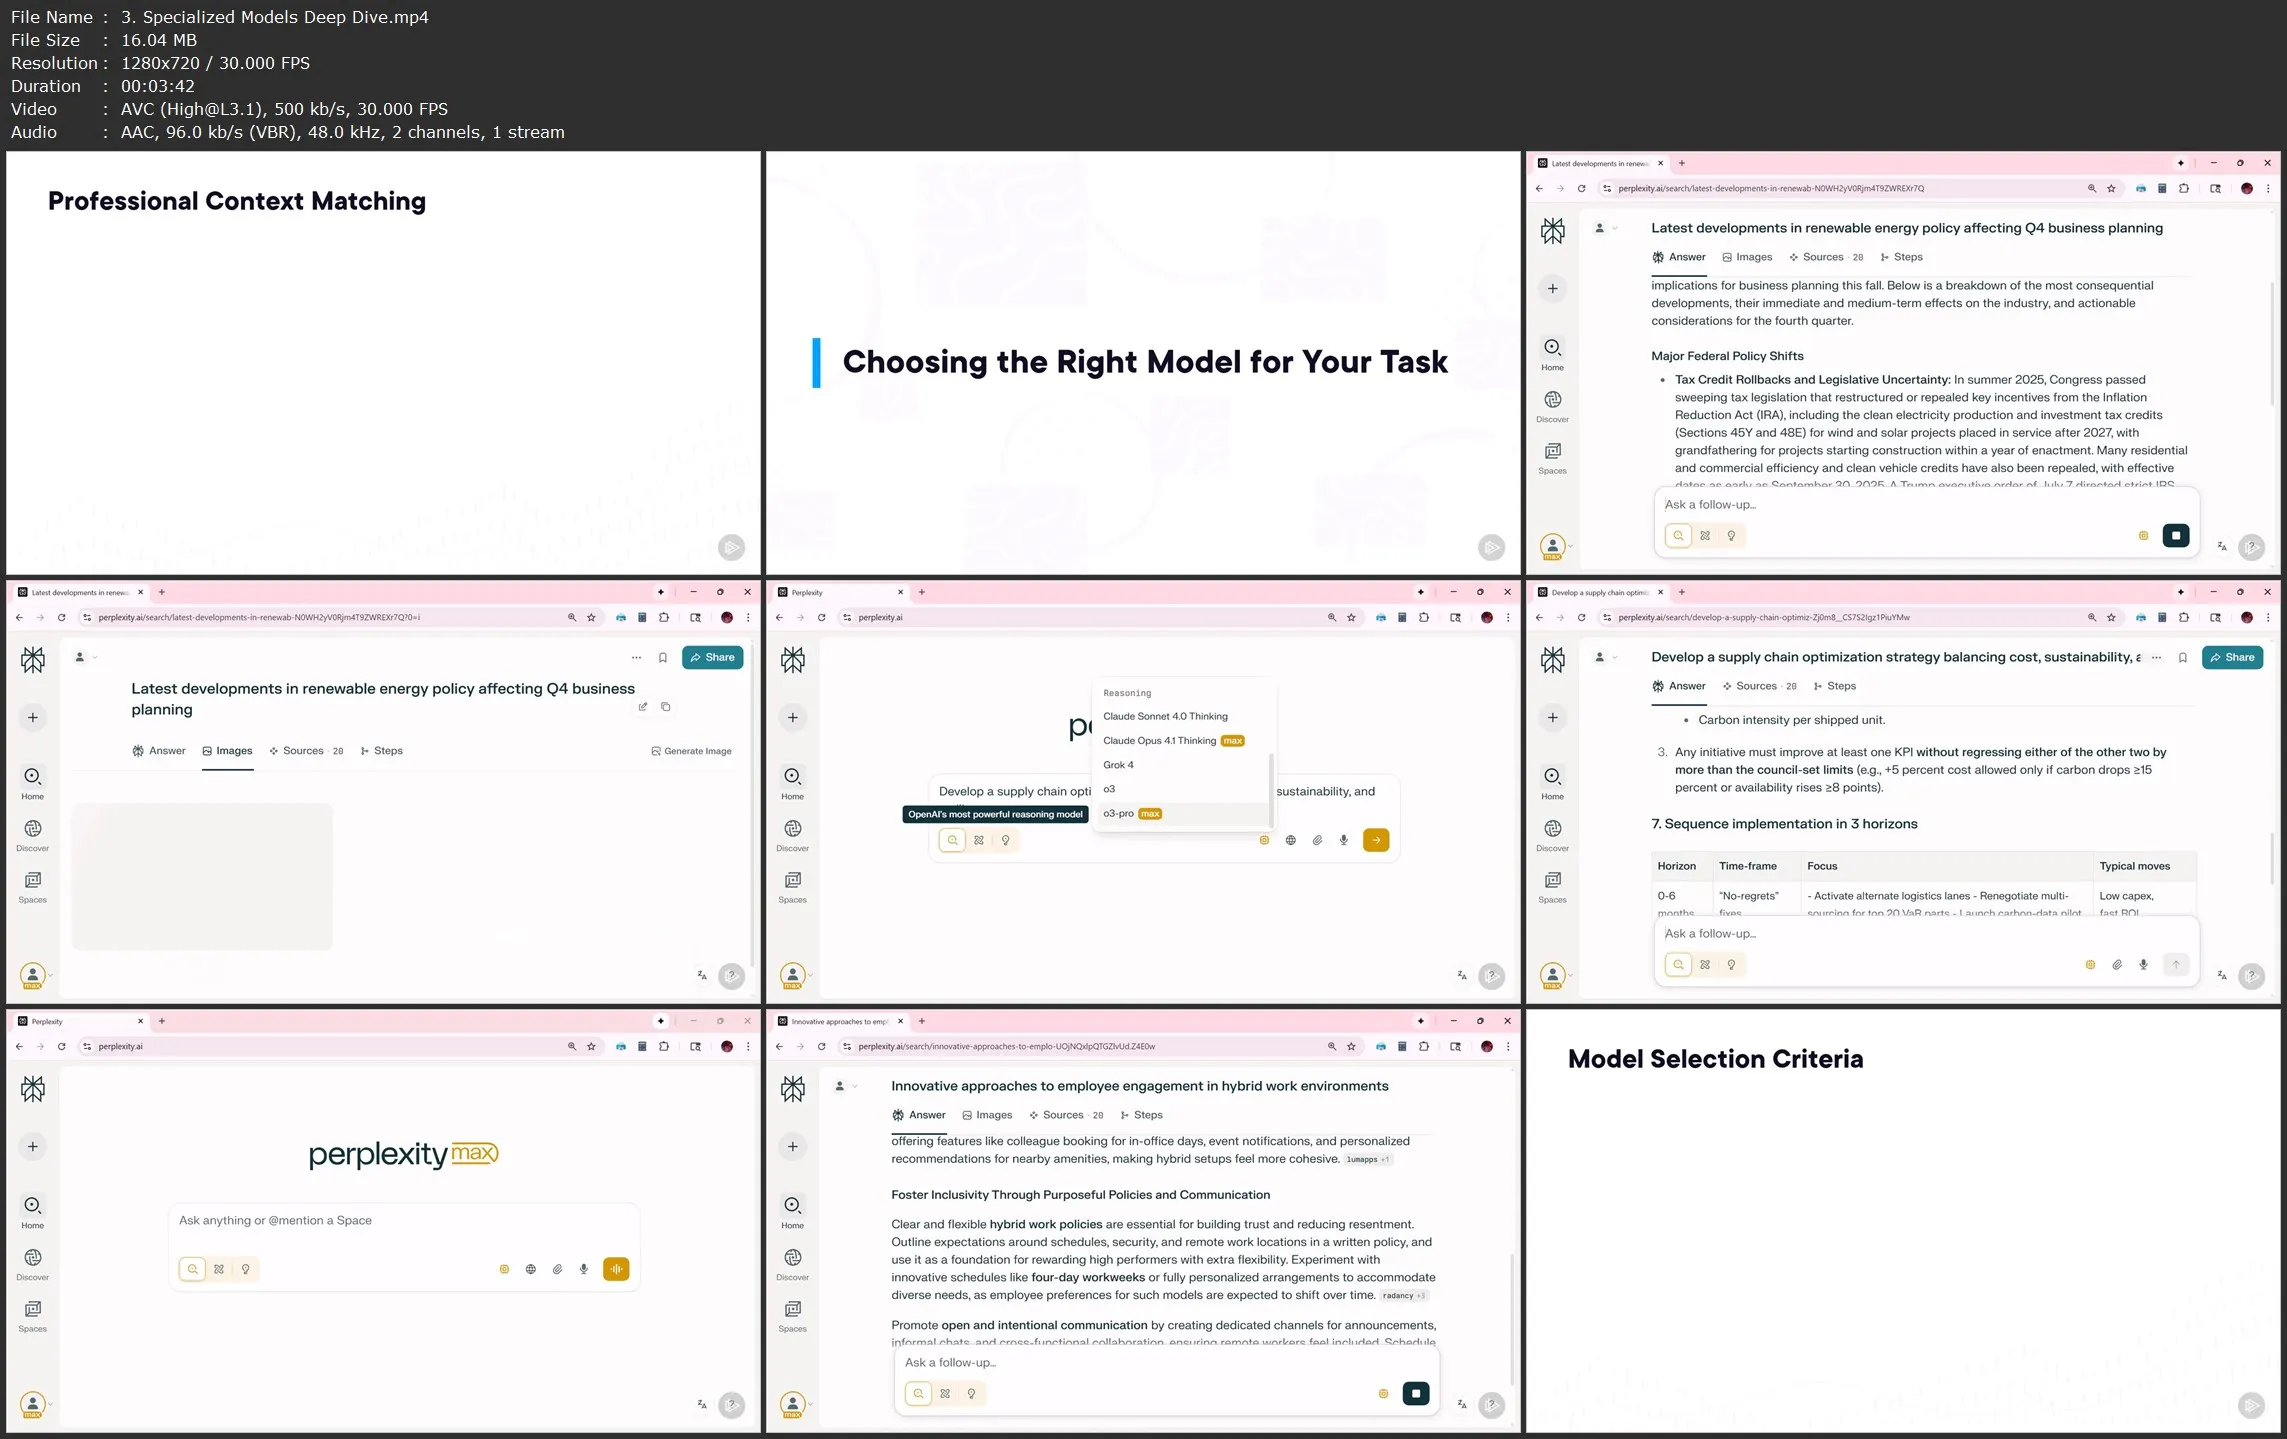The image size is (2287, 1439).
Task: Click new thread plus in perplexity max home sidebar
Action: click(33, 1147)
